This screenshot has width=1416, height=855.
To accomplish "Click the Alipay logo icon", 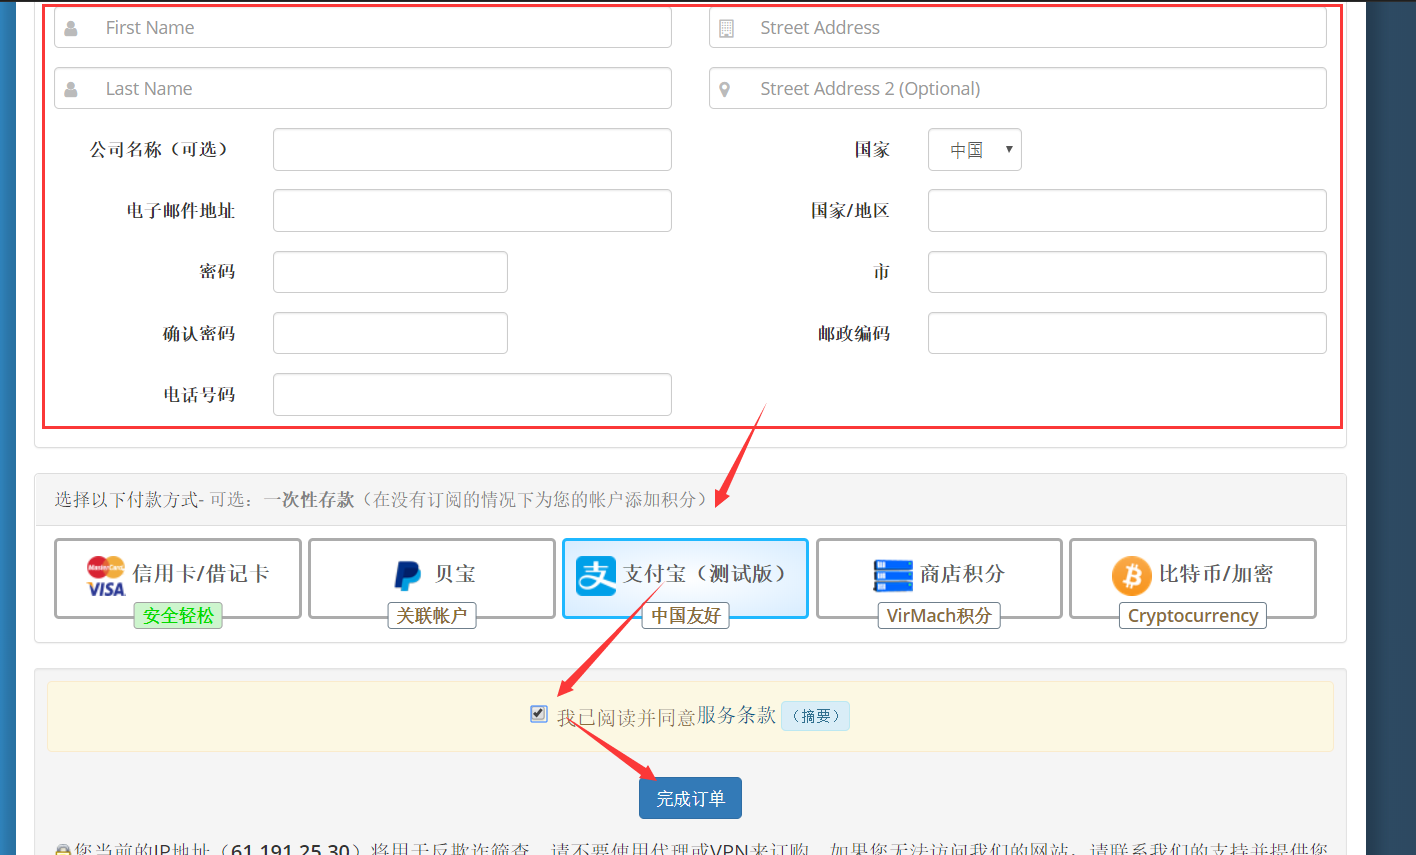I will click(x=596, y=576).
